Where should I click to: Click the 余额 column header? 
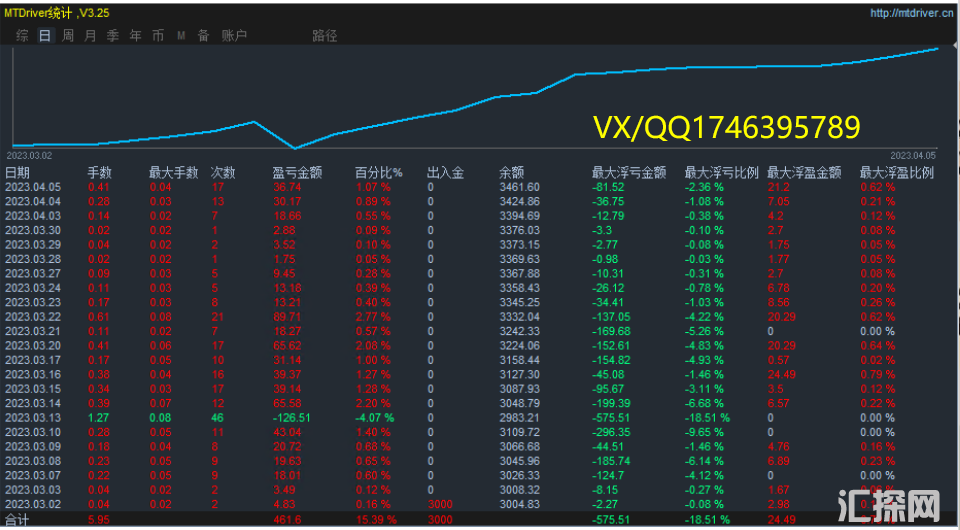click(x=512, y=172)
